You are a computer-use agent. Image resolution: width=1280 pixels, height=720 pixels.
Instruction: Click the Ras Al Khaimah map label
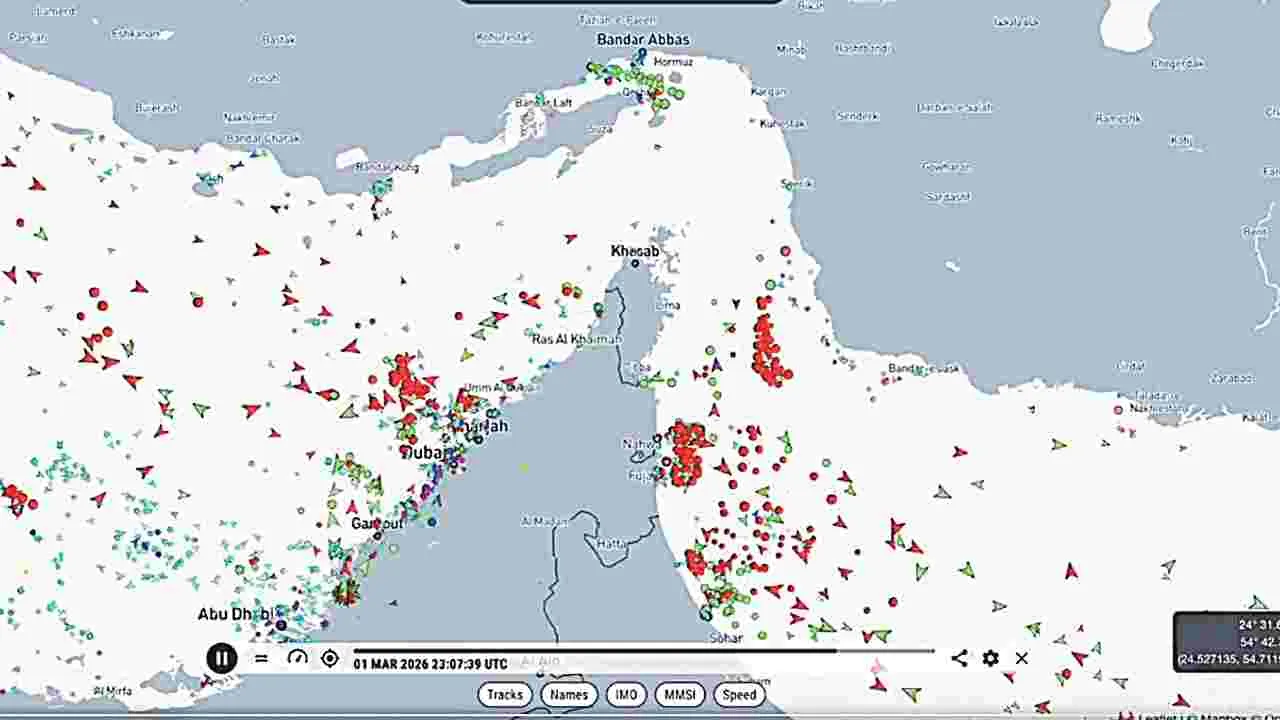pos(576,340)
